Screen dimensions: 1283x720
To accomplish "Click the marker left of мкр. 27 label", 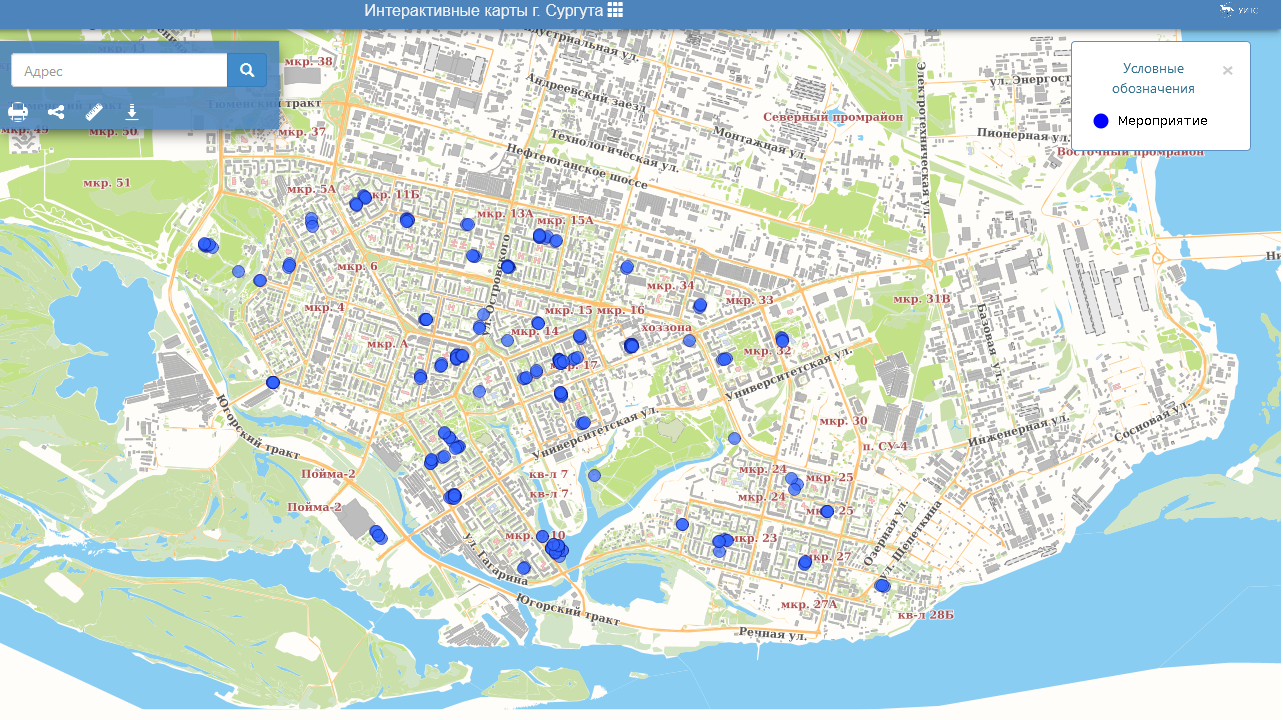I will 805,563.
